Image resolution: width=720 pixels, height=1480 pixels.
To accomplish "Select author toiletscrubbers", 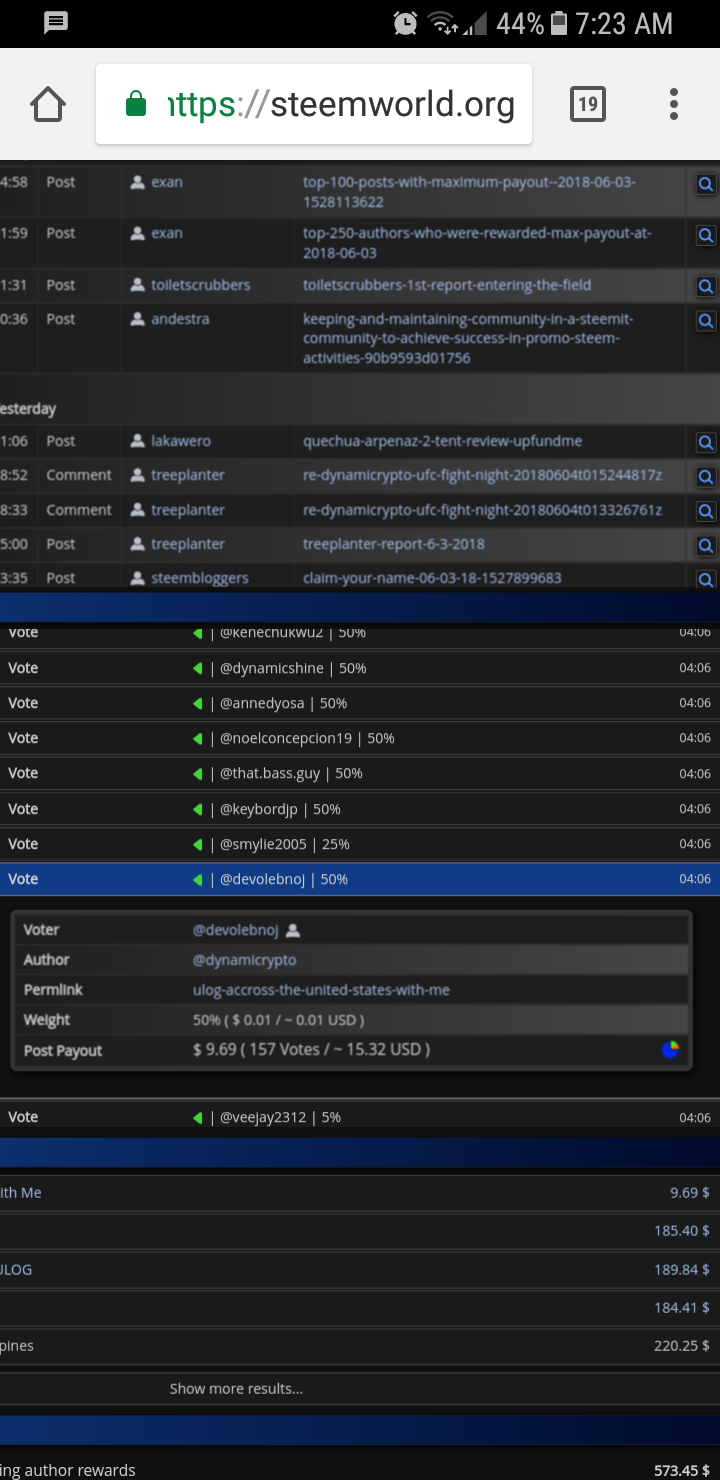I will (201, 285).
